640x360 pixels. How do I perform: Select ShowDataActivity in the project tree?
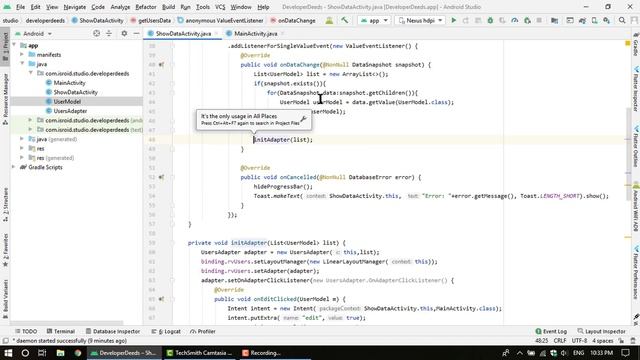pos(76,92)
